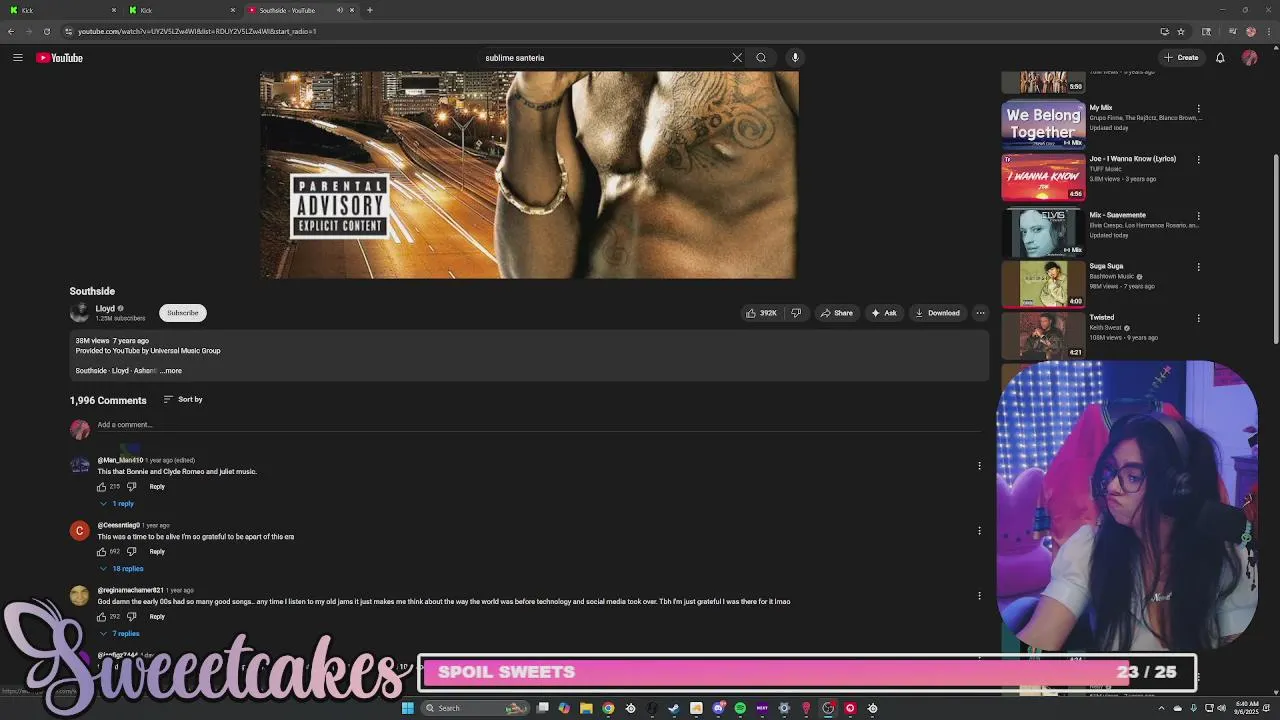Viewport: 1280px width, 720px height.
Task: Switch to the first Kick tab
Action: (60, 10)
